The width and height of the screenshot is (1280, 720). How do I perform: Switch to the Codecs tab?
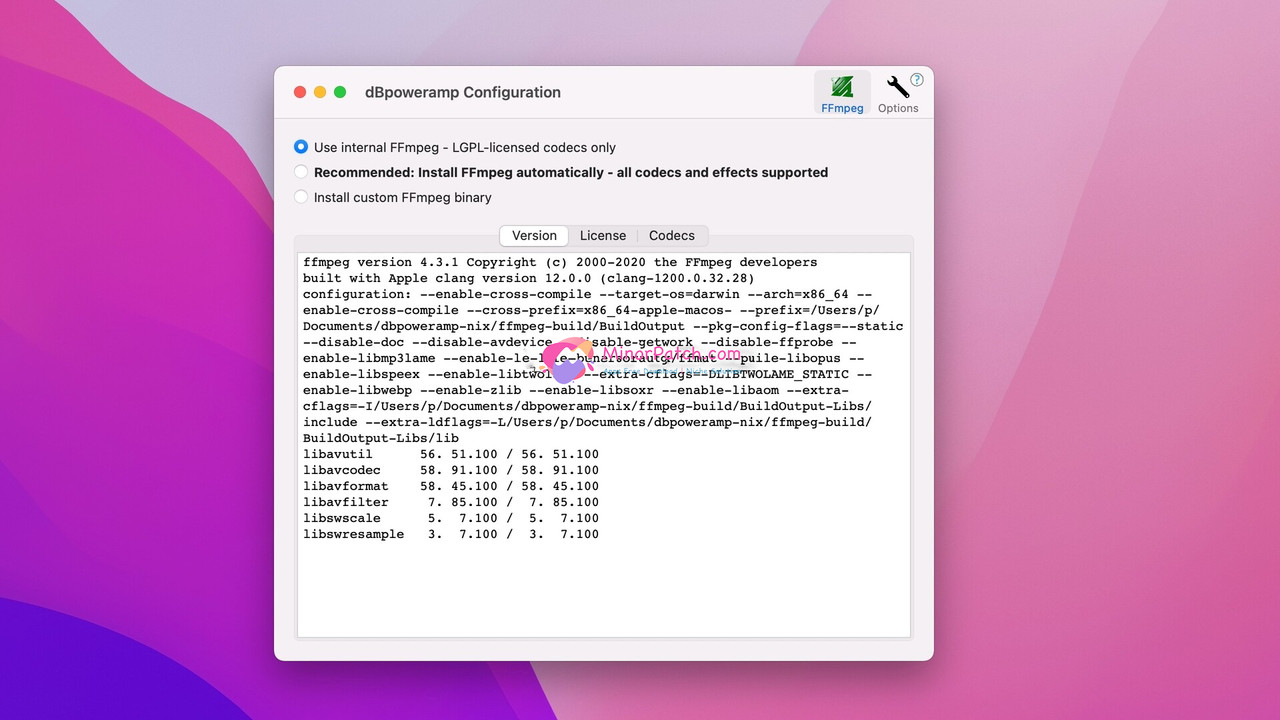point(672,236)
